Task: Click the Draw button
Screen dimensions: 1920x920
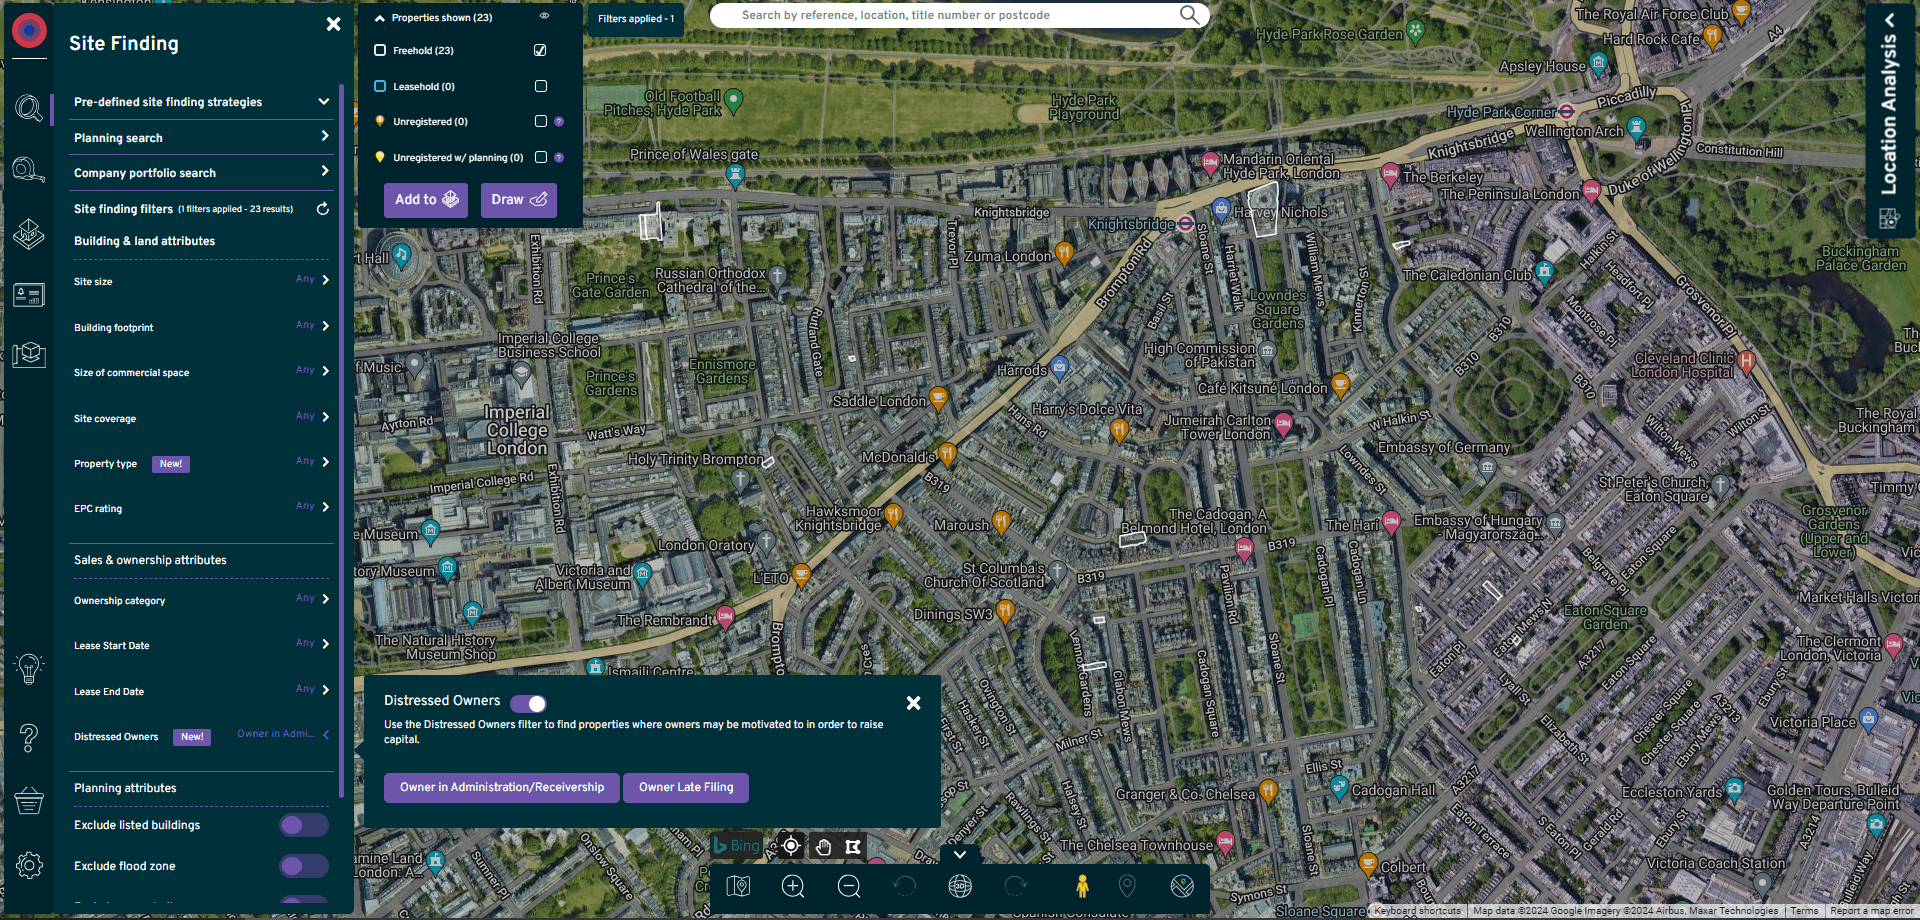Action: coord(519,200)
